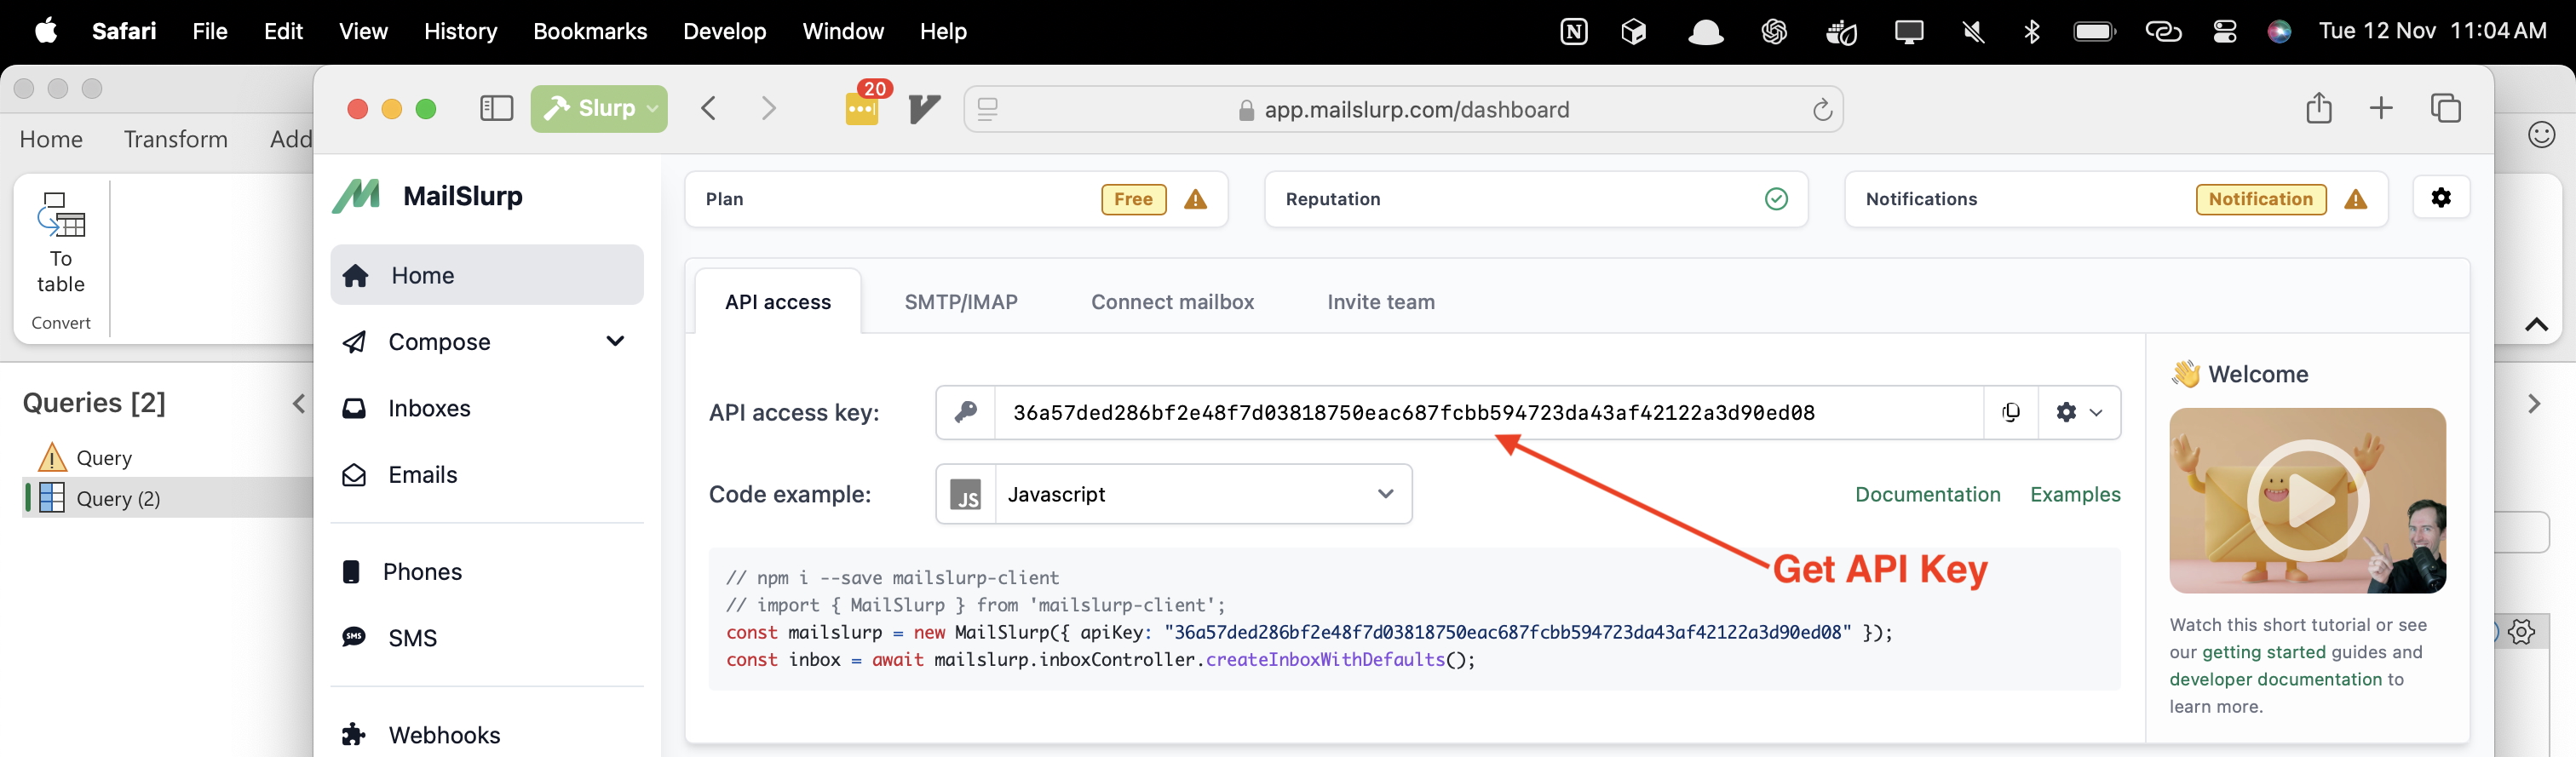This screenshot has height=757, width=2576.
Task: Select Query (2) in Queries list
Action: coord(168,498)
